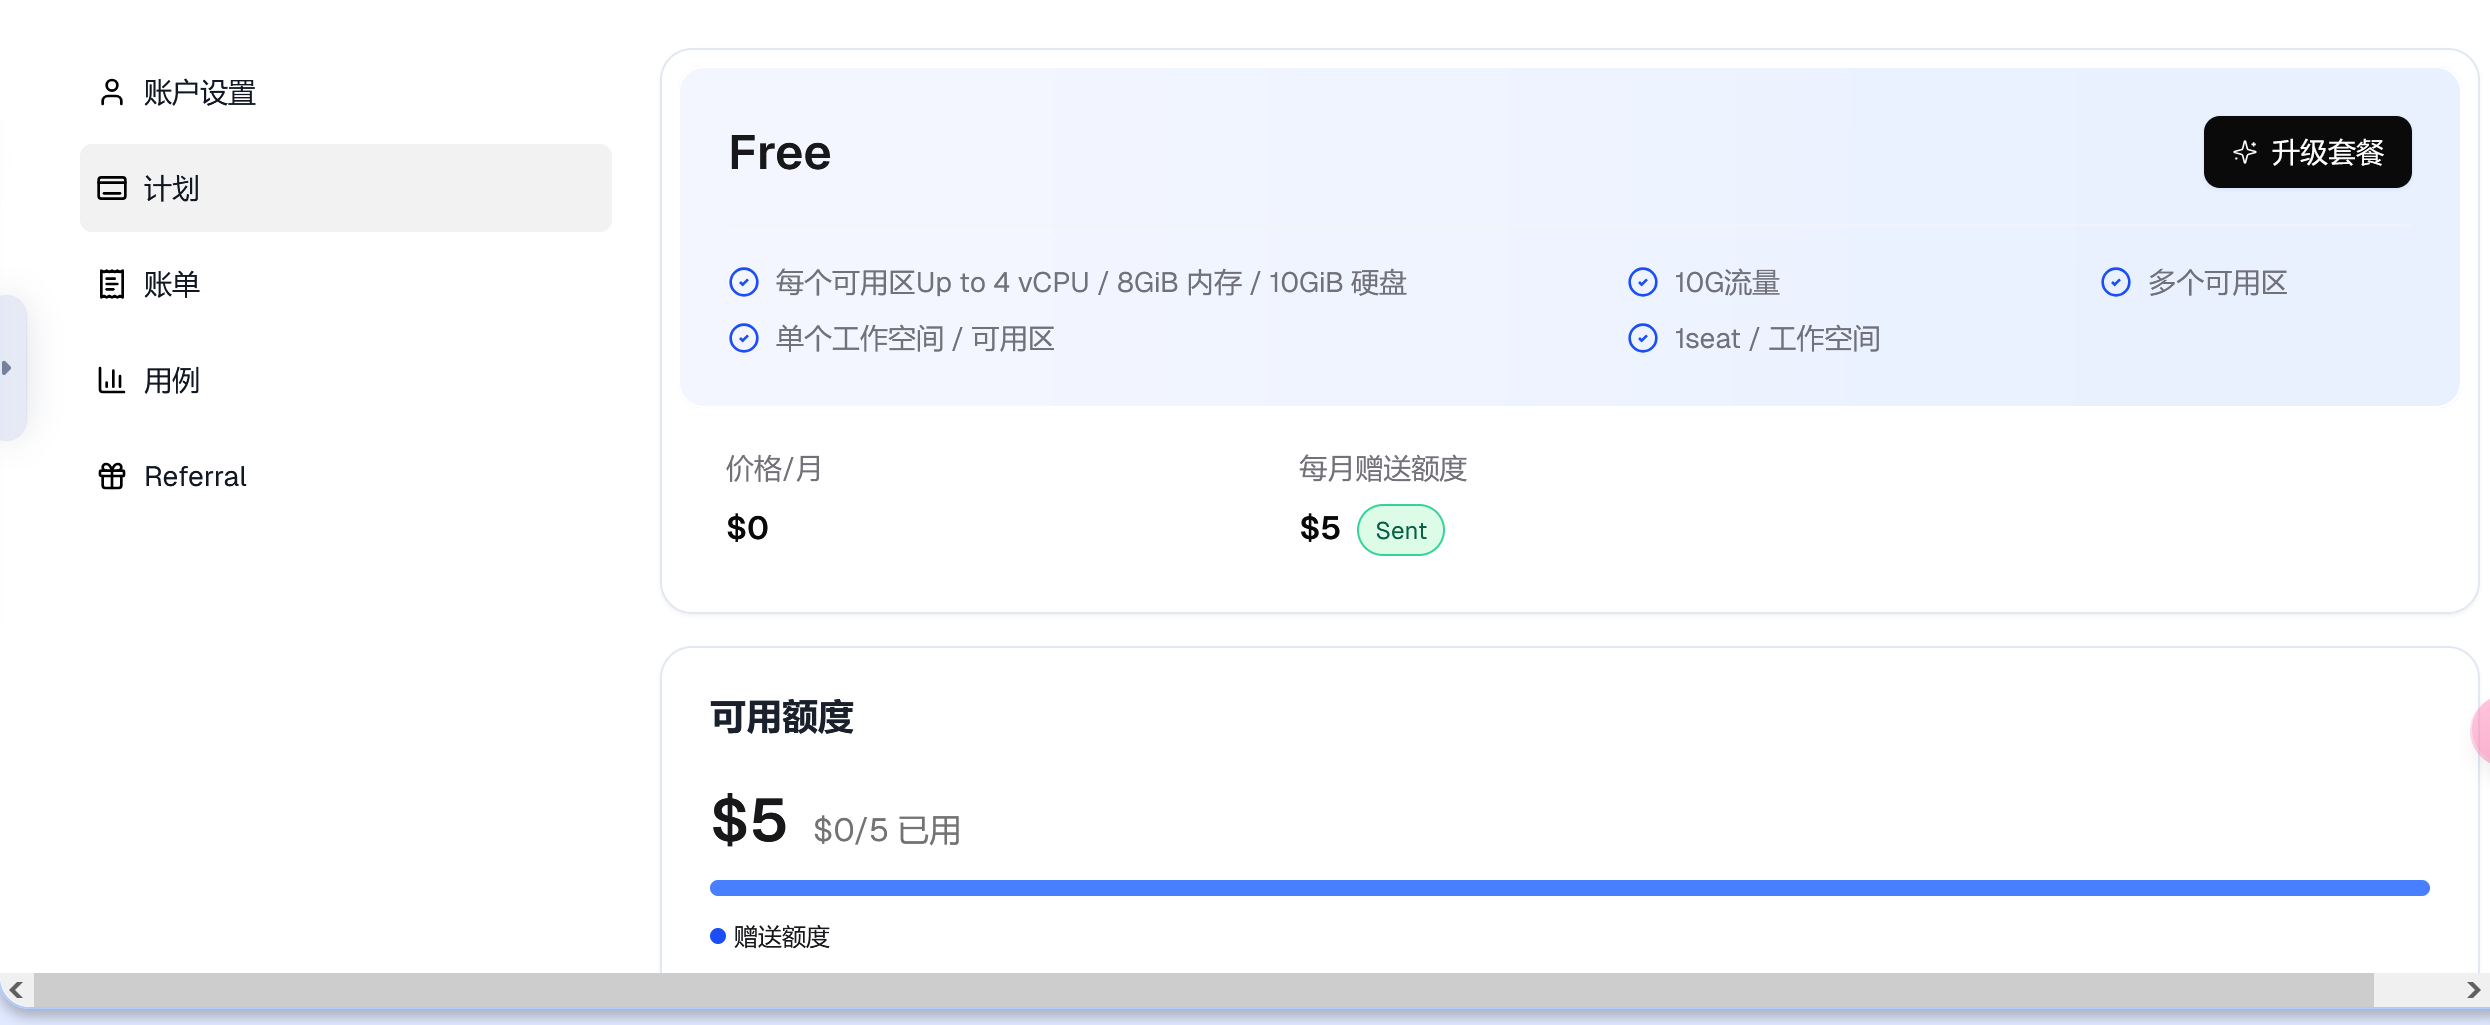Click the check icon beside 1seat / 工作空间

tap(1643, 338)
